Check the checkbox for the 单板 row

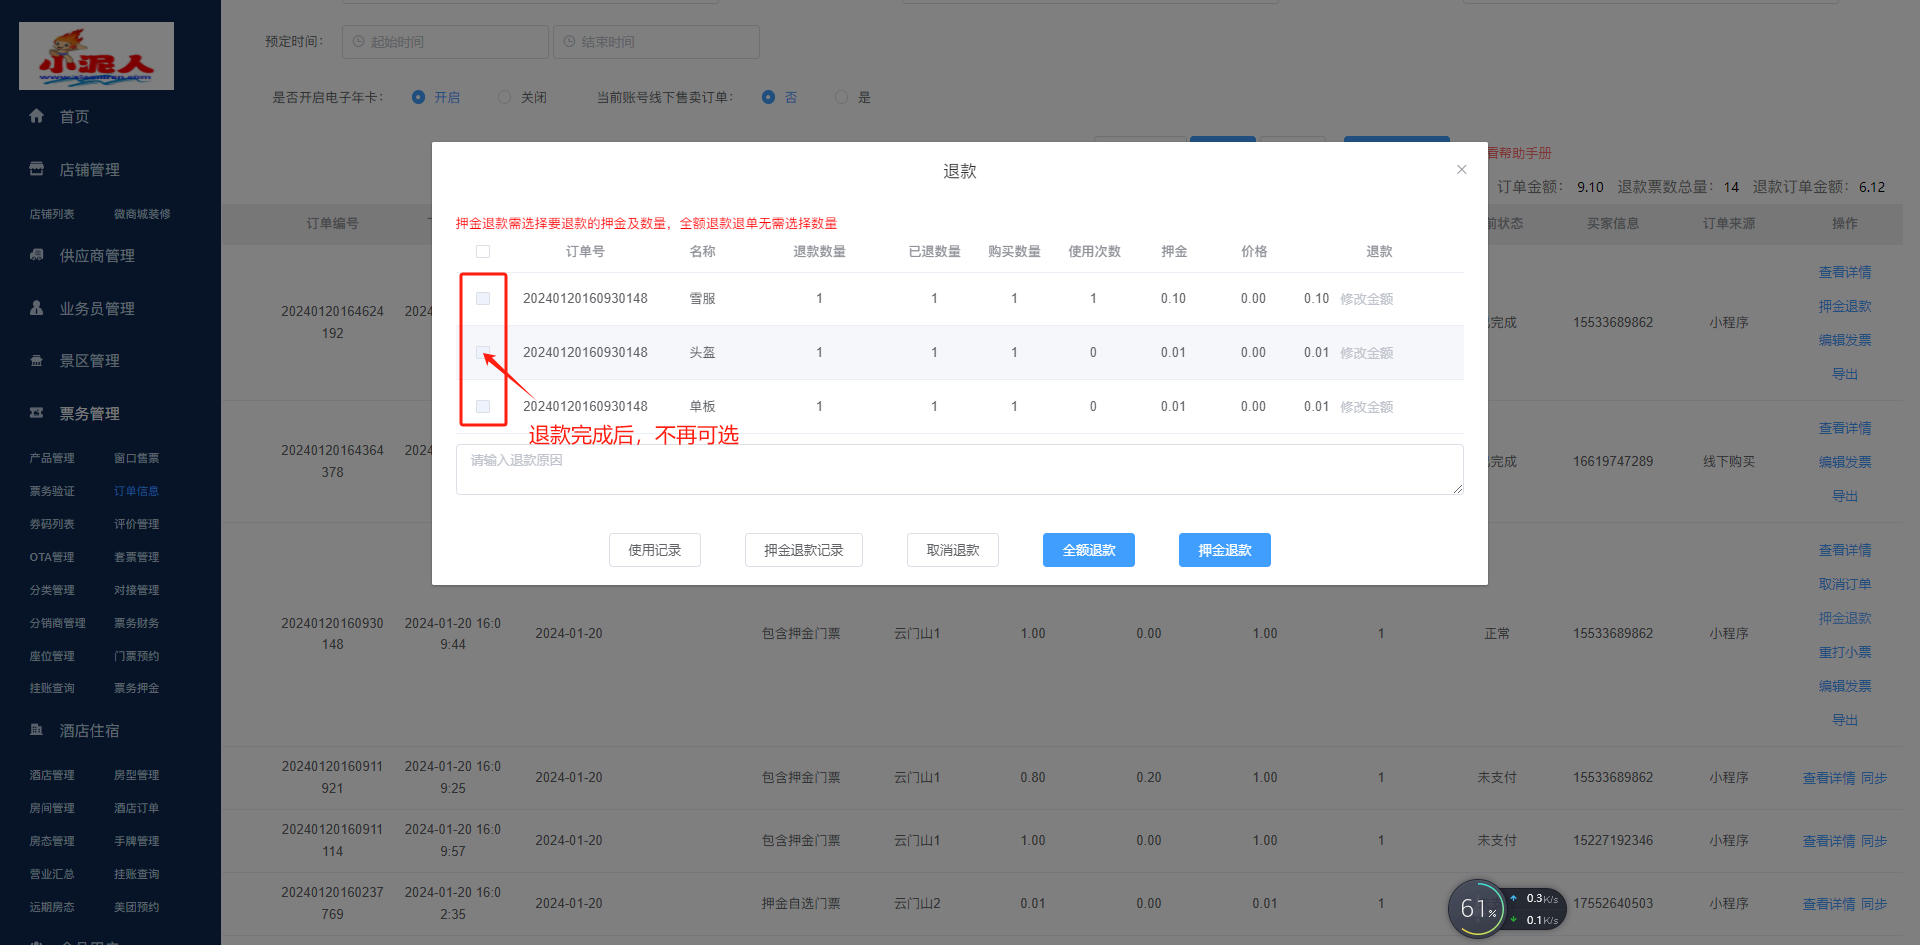483,407
